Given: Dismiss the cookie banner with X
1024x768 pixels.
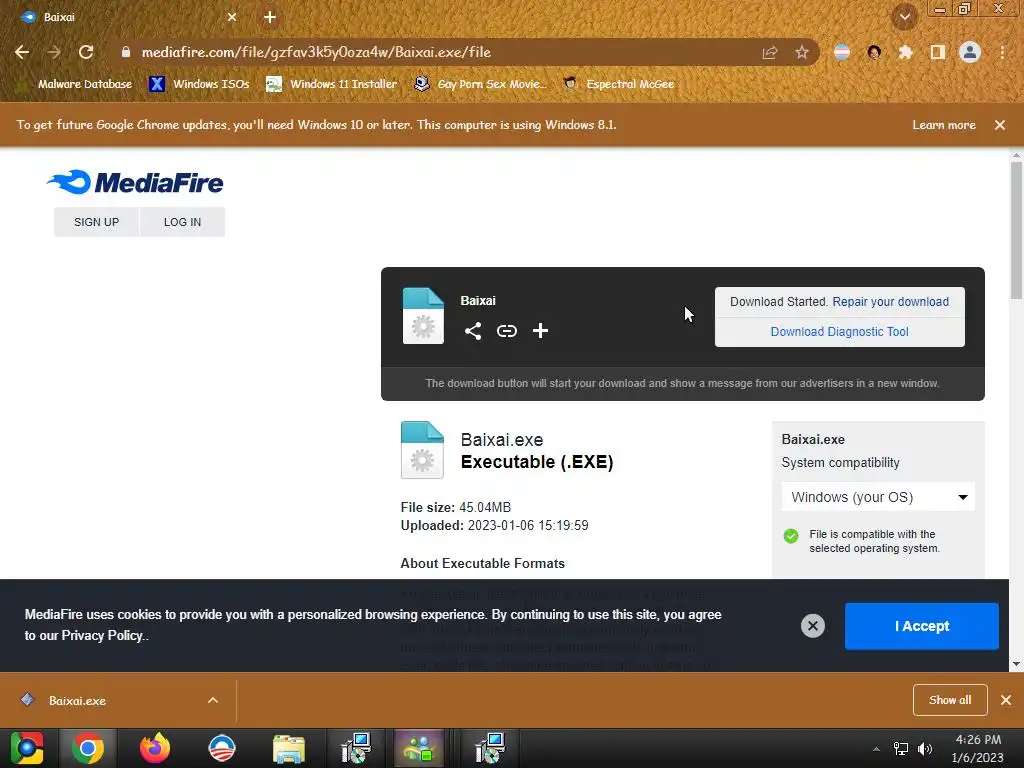Looking at the screenshot, I should pos(813,626).
